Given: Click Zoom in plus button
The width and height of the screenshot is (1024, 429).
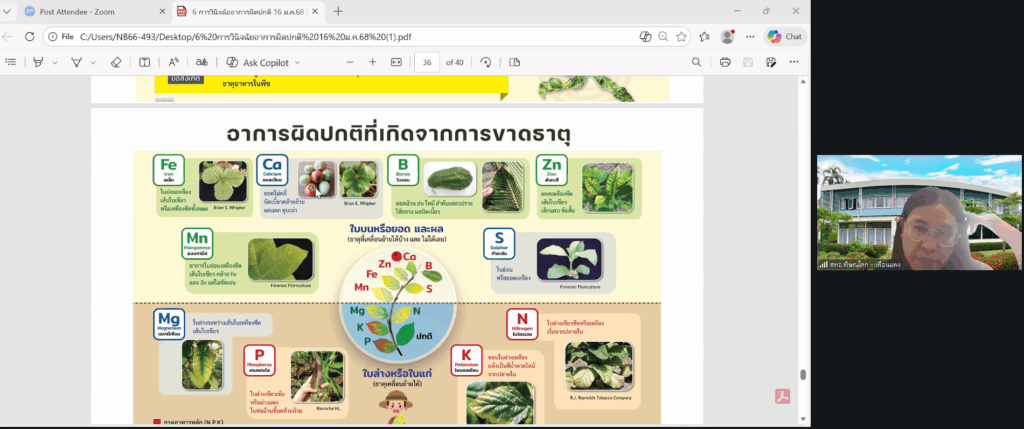Looking at the screenshot, I should tap(372, 62).
